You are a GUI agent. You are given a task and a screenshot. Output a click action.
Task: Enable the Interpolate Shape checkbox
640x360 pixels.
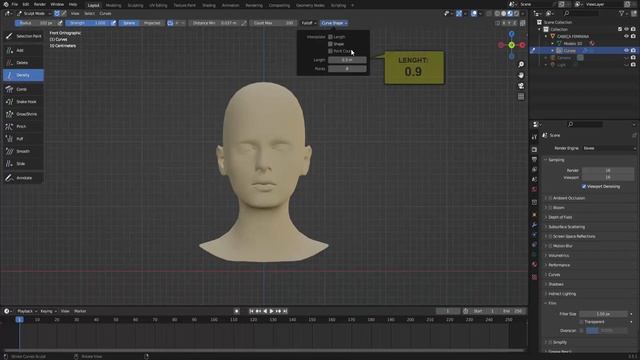pos(331,44)
